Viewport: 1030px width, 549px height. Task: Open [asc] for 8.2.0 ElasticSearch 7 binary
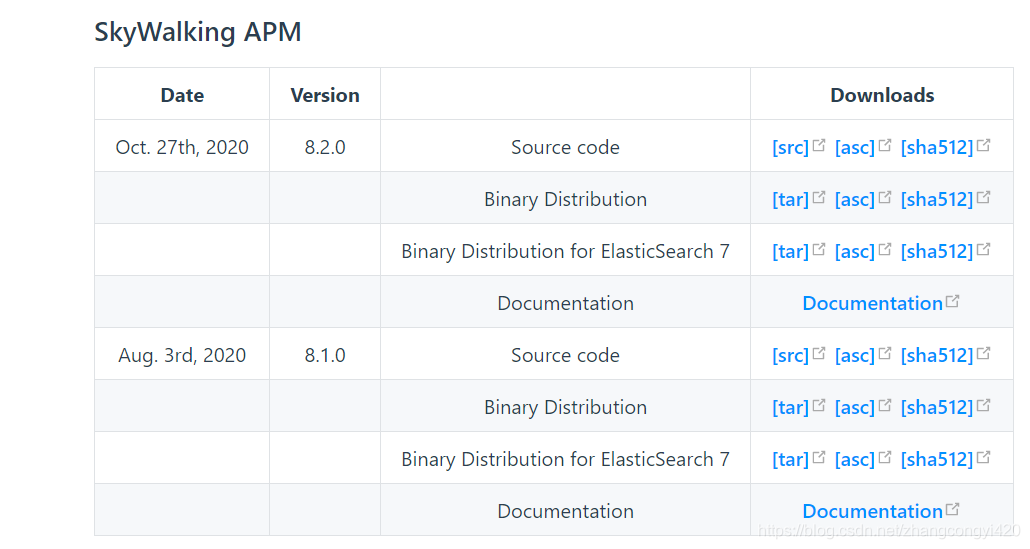855,251
